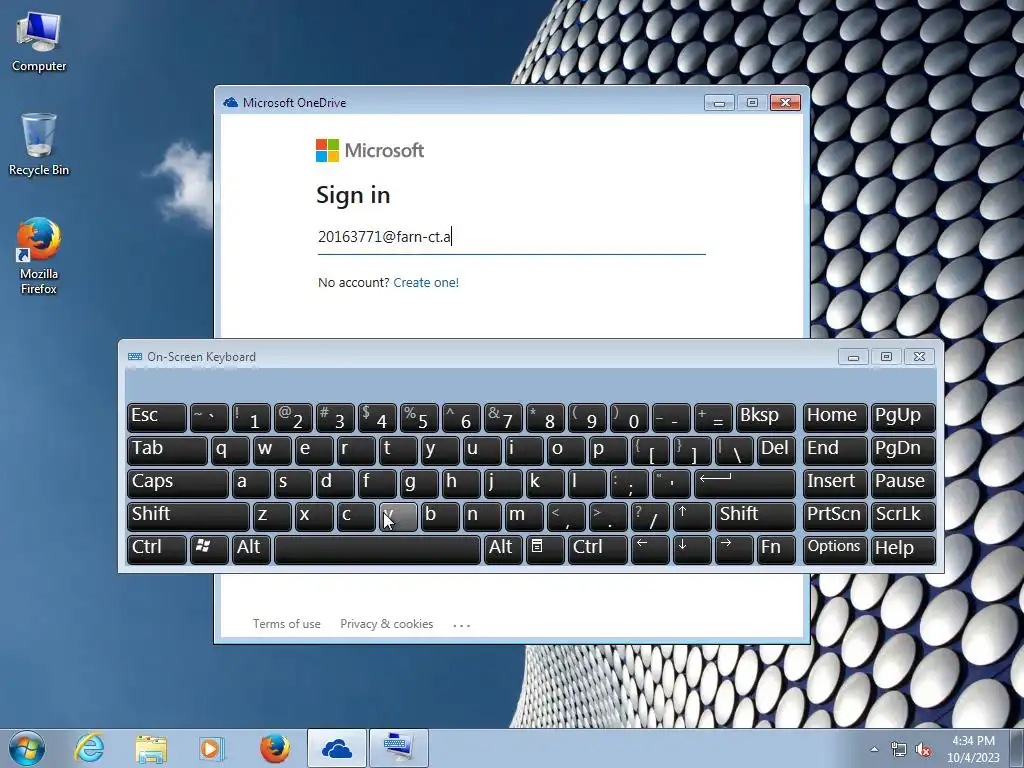Click the email sign-in input field
Viewport: 1024px width, 768px height.
point(511,237)
